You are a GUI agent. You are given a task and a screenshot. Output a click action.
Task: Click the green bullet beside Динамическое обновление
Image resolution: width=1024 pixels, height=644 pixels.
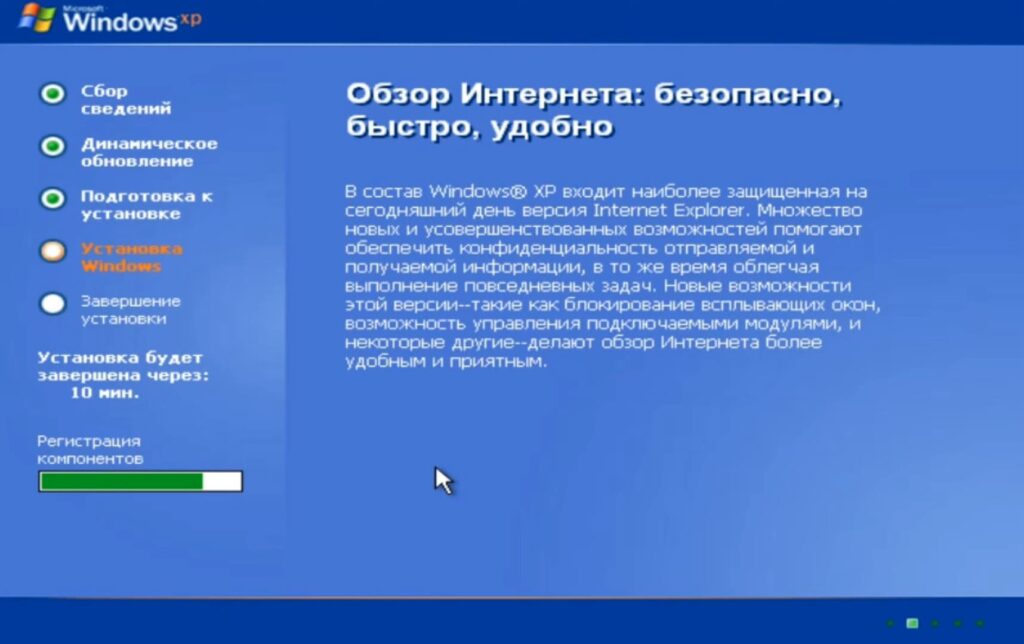pos(53,146)
